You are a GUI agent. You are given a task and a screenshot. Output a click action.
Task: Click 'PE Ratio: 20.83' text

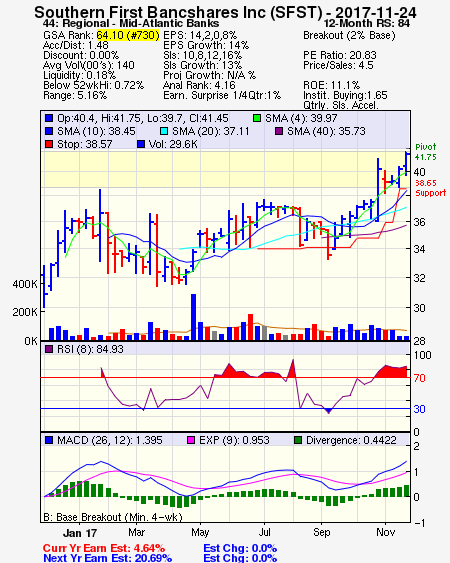click(x=340, y=55)
